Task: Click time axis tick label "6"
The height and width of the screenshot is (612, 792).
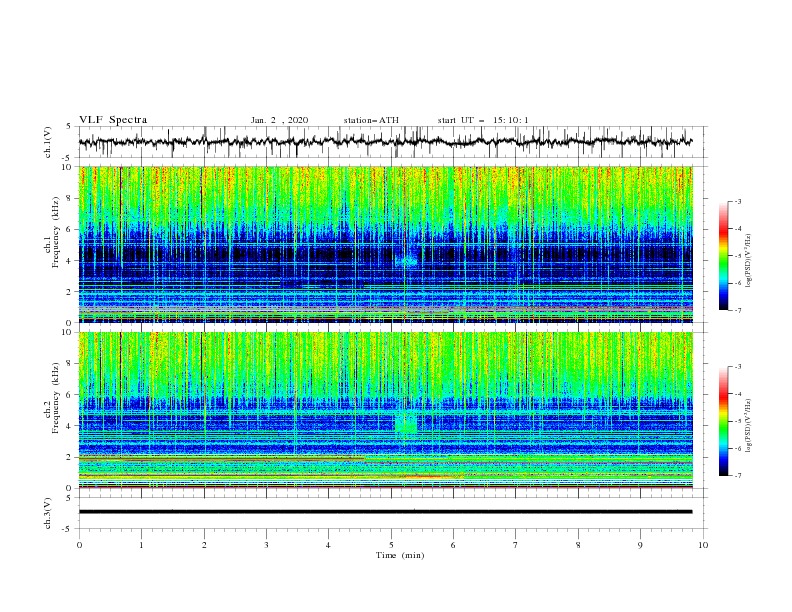Action: [x=453, y=545]
